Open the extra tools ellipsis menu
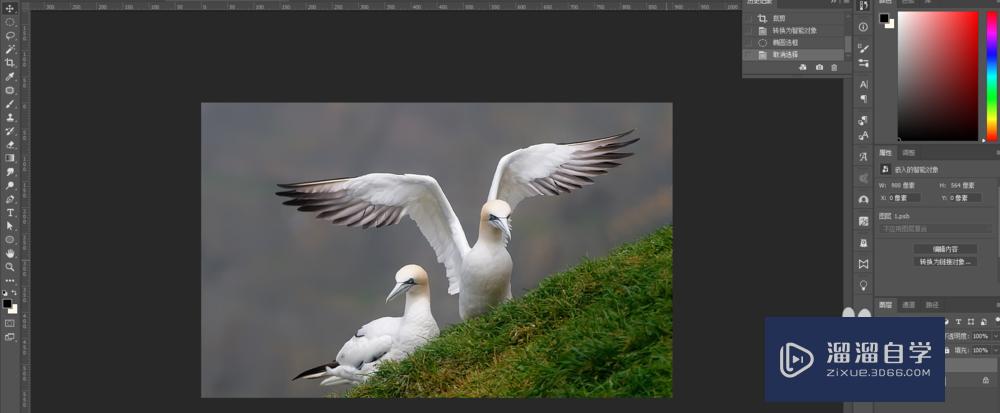The height and width of the screenshot is (413, 1000). 10,280
